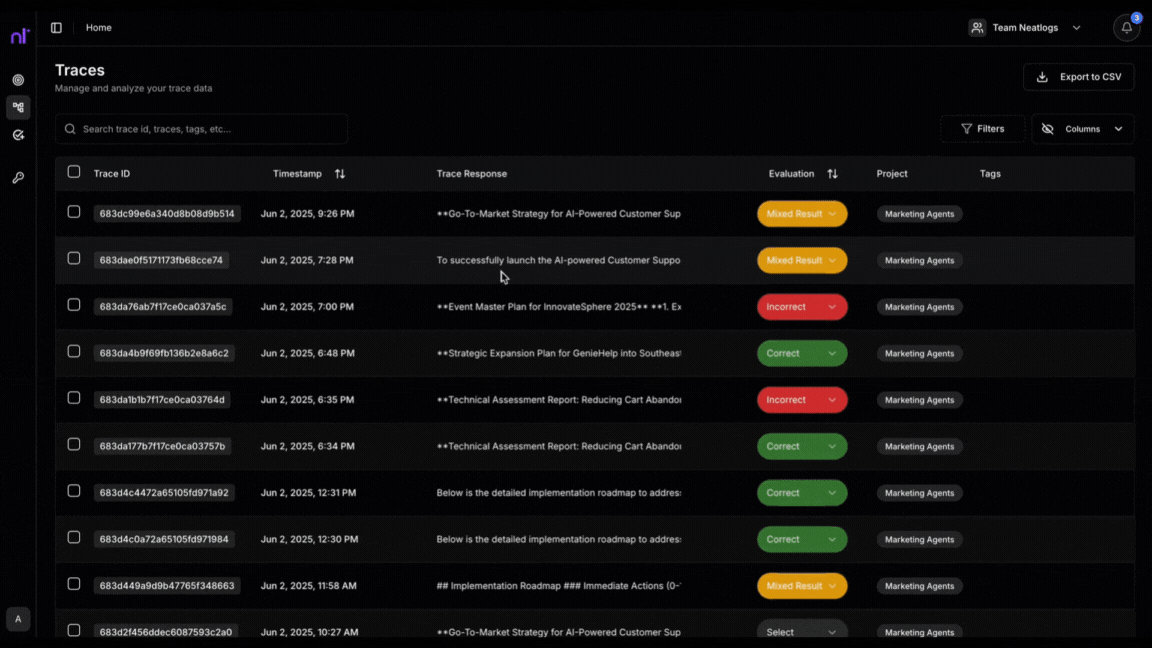Open the target/sessions icon in sidebar
Screen dimensions: 1152x648
[x=18, y=78]
